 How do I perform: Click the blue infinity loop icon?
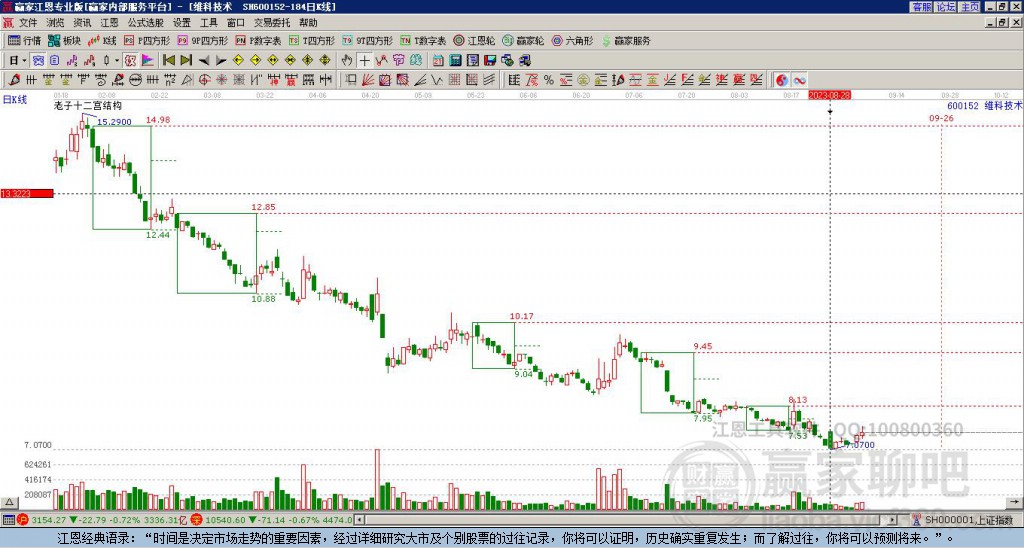point(799,80)
